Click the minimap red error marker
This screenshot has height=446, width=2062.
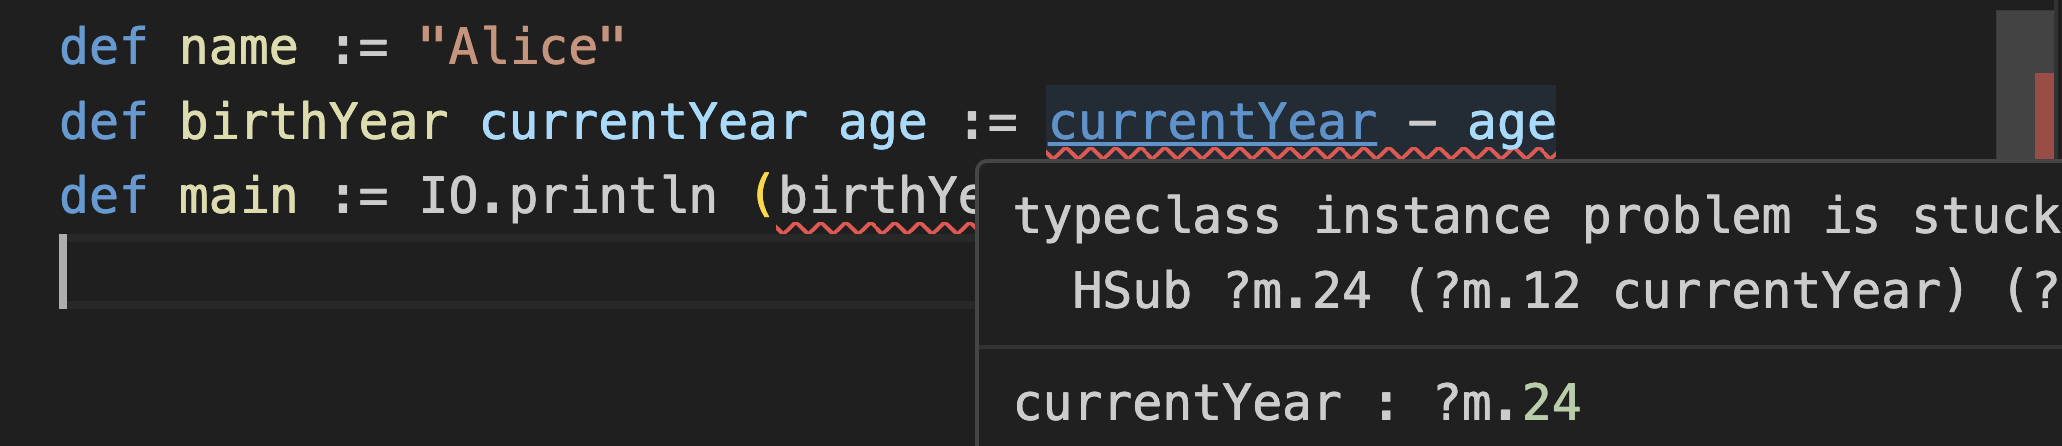[2043, 115]
